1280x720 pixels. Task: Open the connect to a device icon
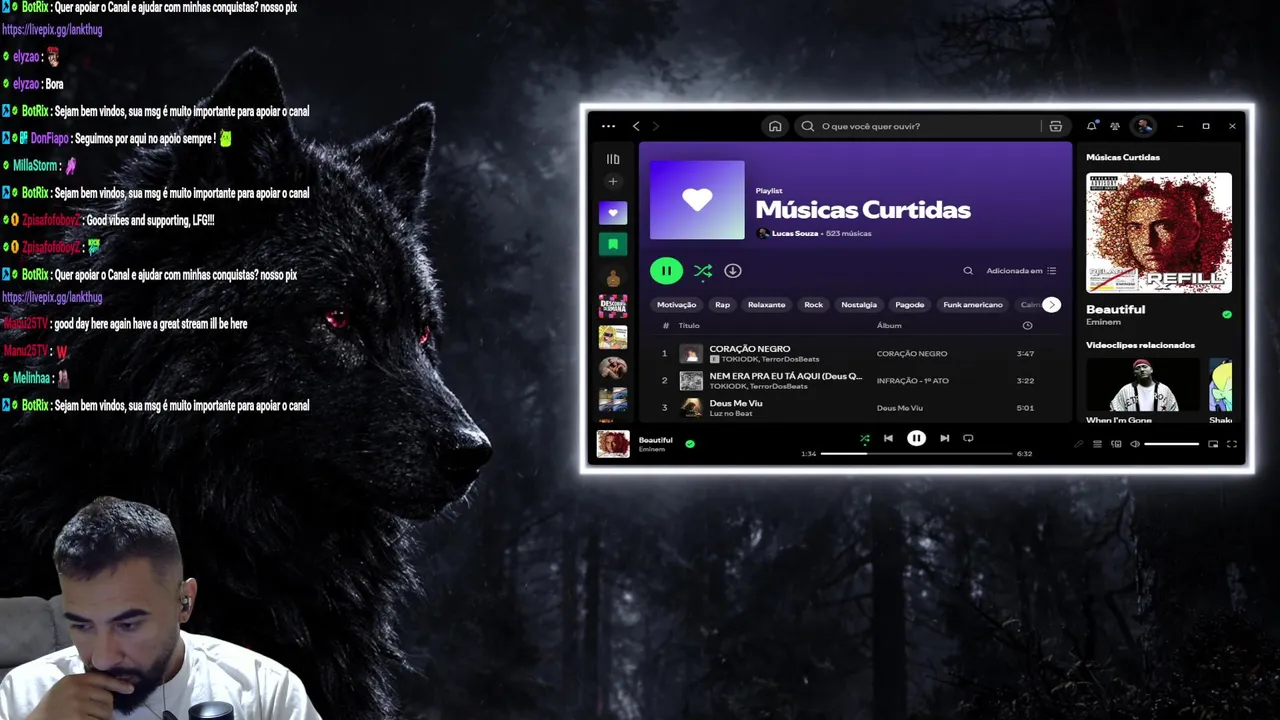[x=1116, y=444]
